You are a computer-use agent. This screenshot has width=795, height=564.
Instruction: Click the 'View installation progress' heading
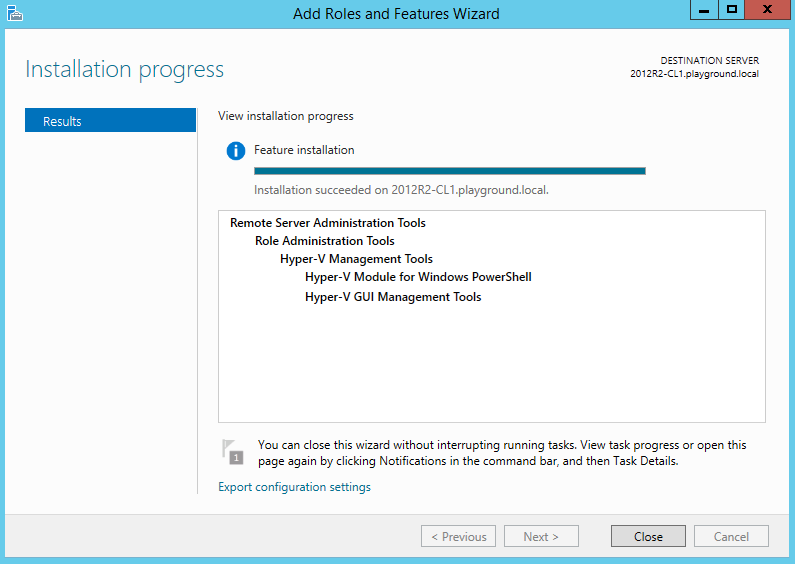point(285,116)
